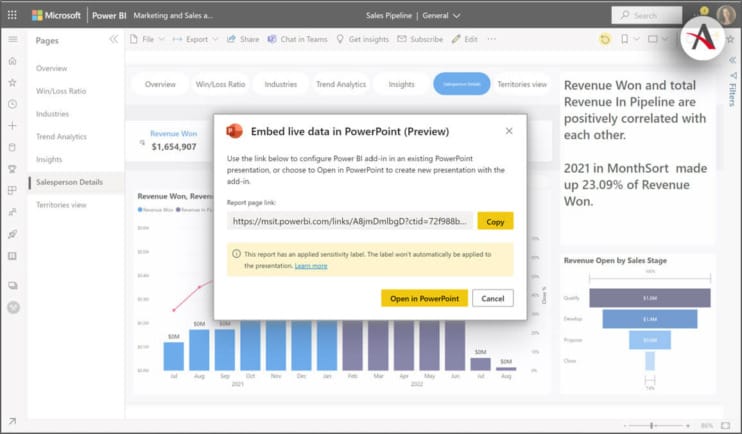Screen dimensions: 742x434
Task: Click the Cancel button in dialog
Action: [x=493, y=298]
